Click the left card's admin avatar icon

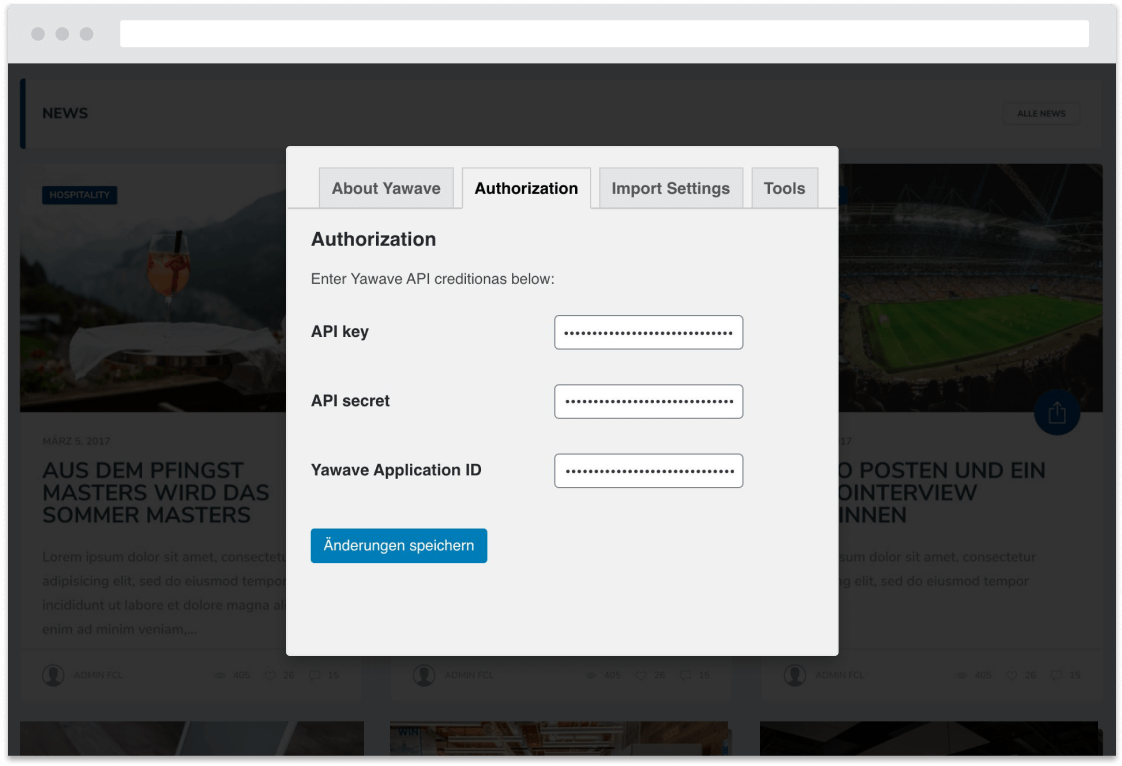[x=53, y=675]
